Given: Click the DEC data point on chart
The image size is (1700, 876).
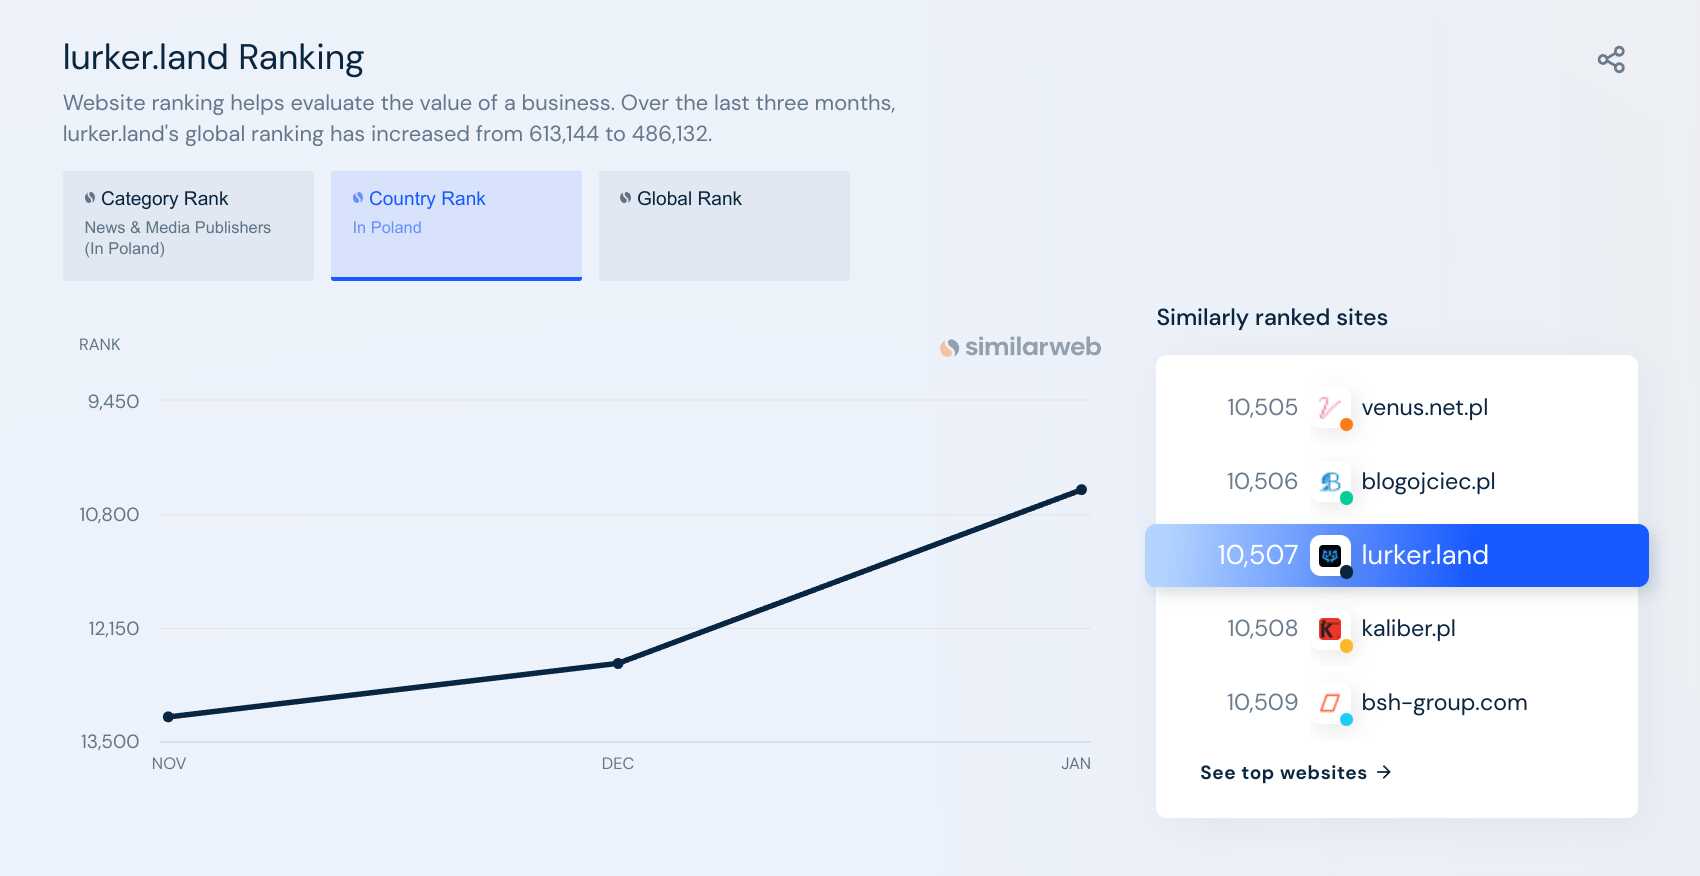Looking at the screenshot, I should pos(618,663).
